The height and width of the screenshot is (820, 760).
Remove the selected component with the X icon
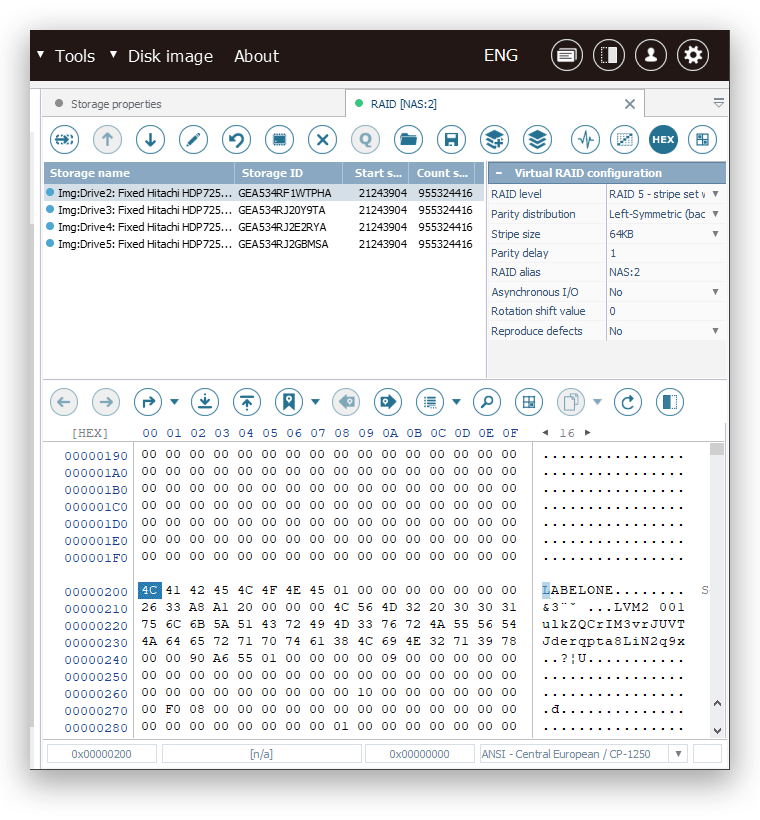tap(322, 140)
